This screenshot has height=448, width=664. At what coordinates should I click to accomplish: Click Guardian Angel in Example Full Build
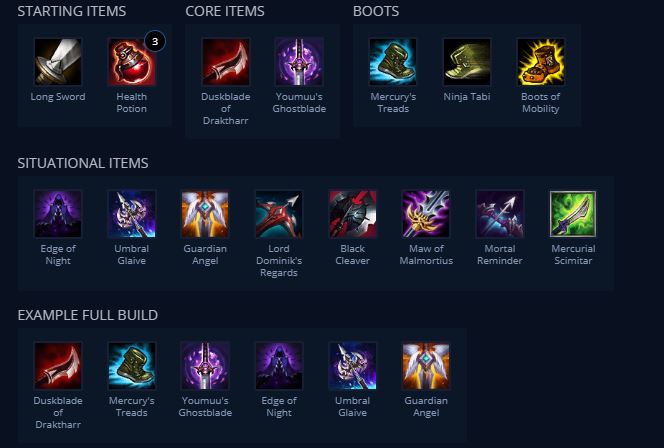tap(426, 366)
